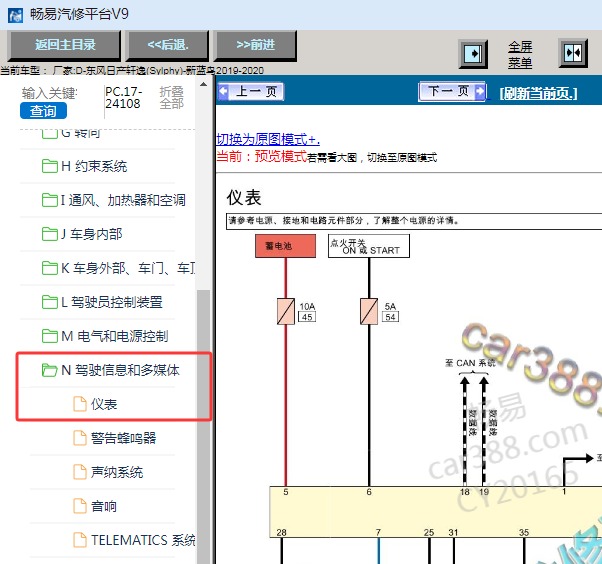602x564 pixels.
Task: Click the 畅易汽修平台V9 app icon in title bar
Action: [15, 15]
